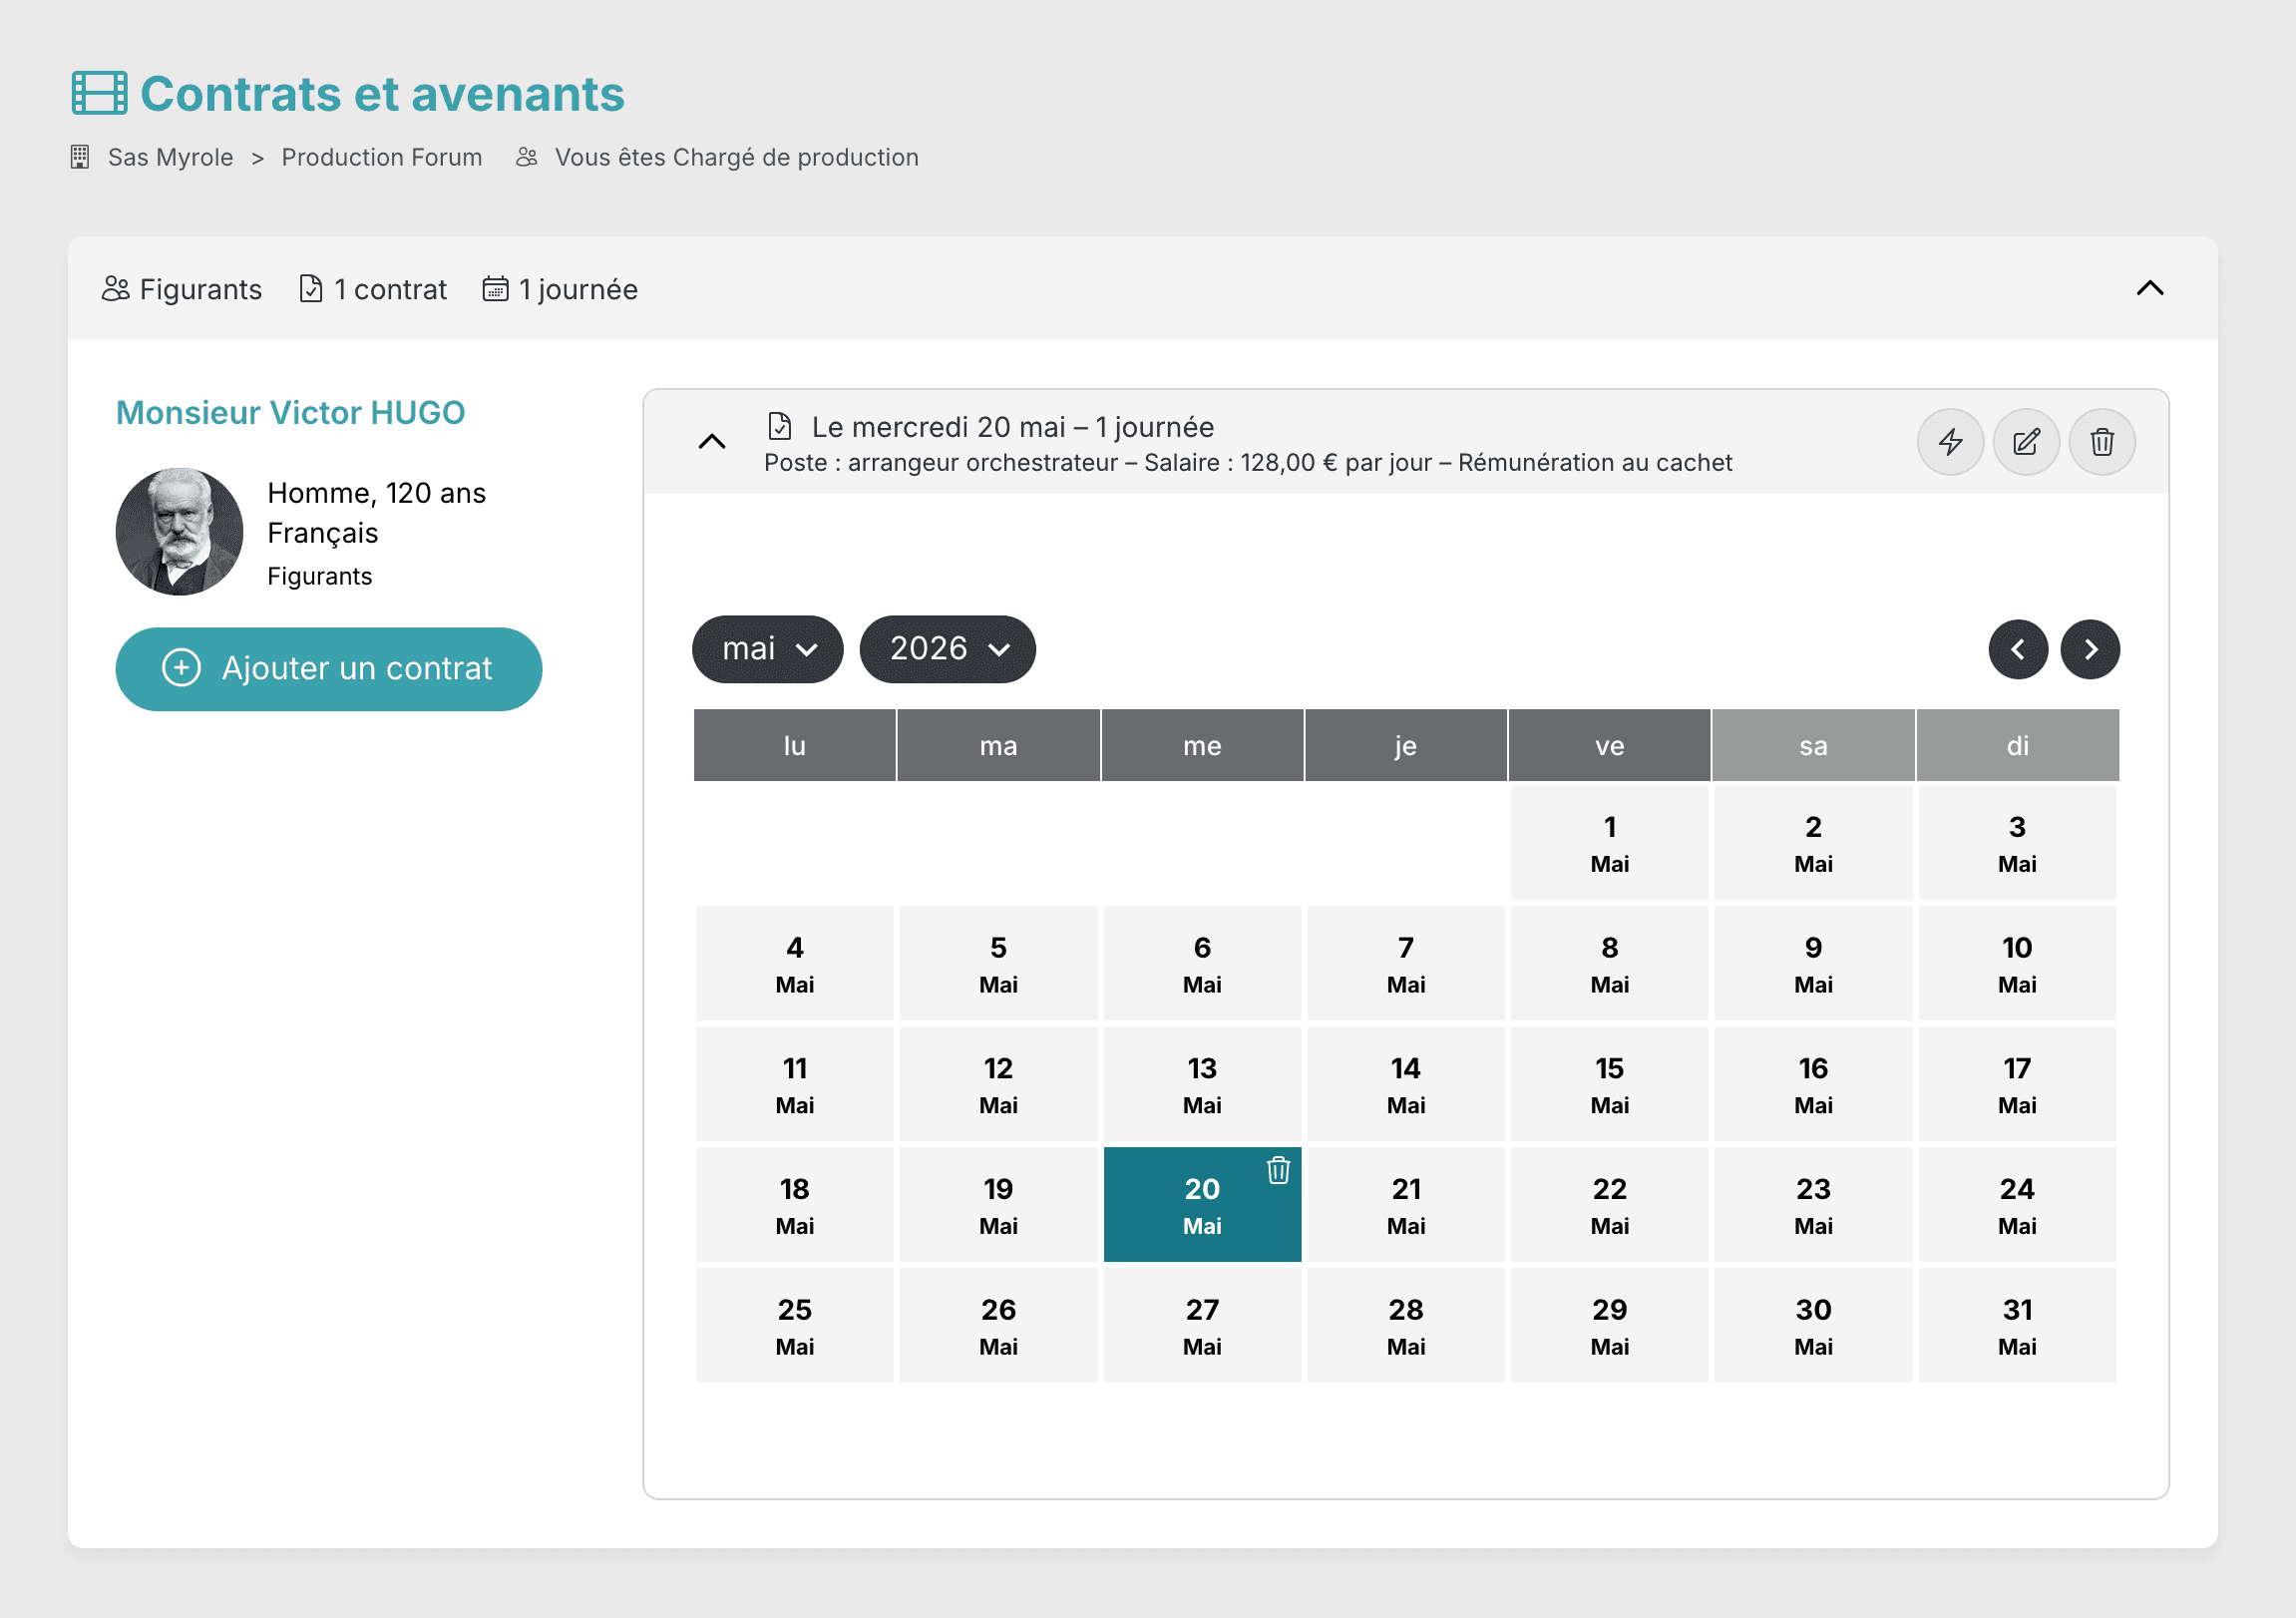This screenshot has height=1618, width=2296.
Task: Open Monsieur Victor HUGO profile link
Action: point(290,413)
